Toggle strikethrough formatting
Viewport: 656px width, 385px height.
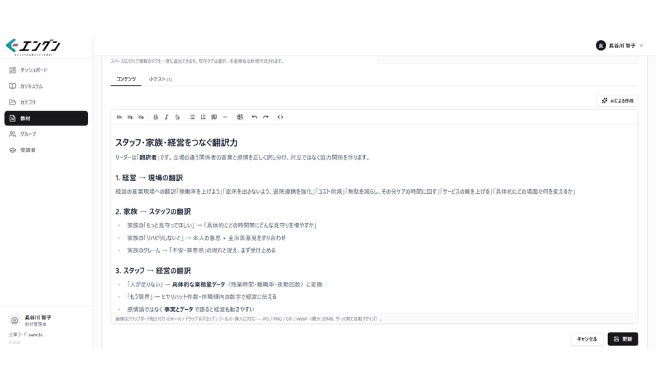(x=177, y=117)
